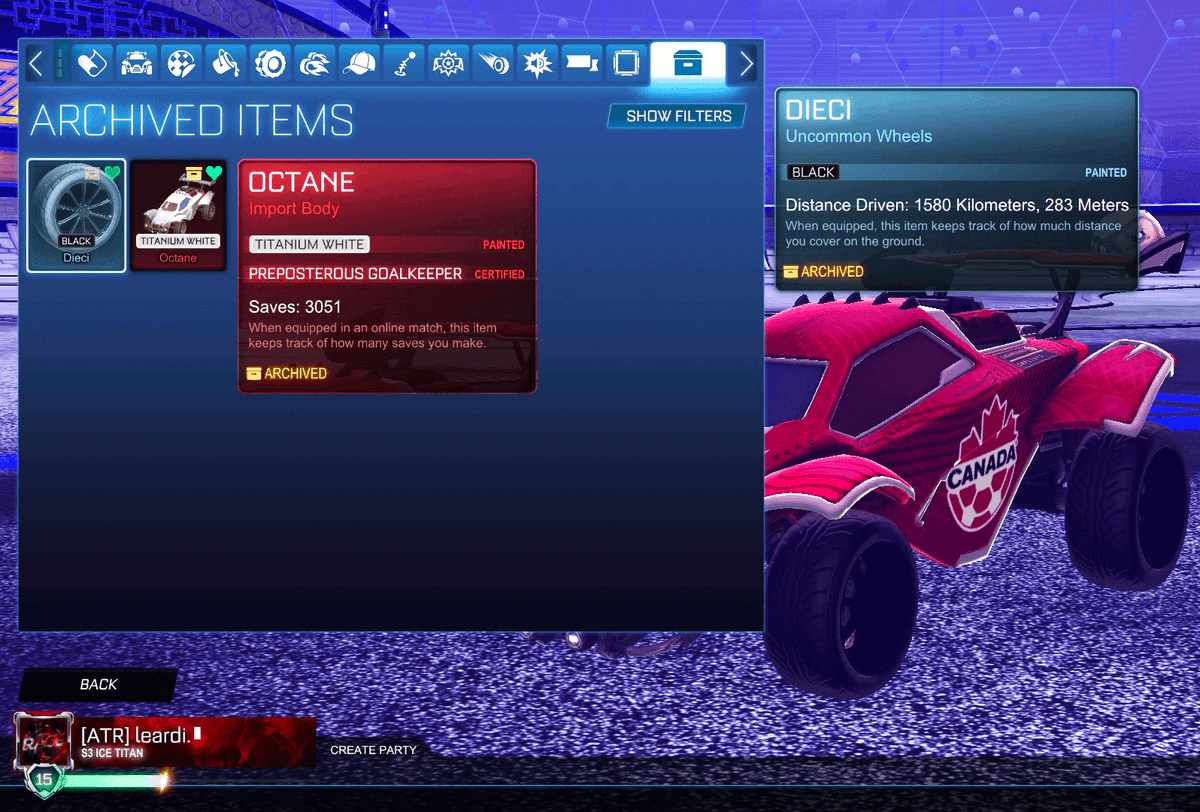Click the OCTANE title in item card
This screenshot has height=812, width=1200.
pyautogui.click(x=301, y=182)
